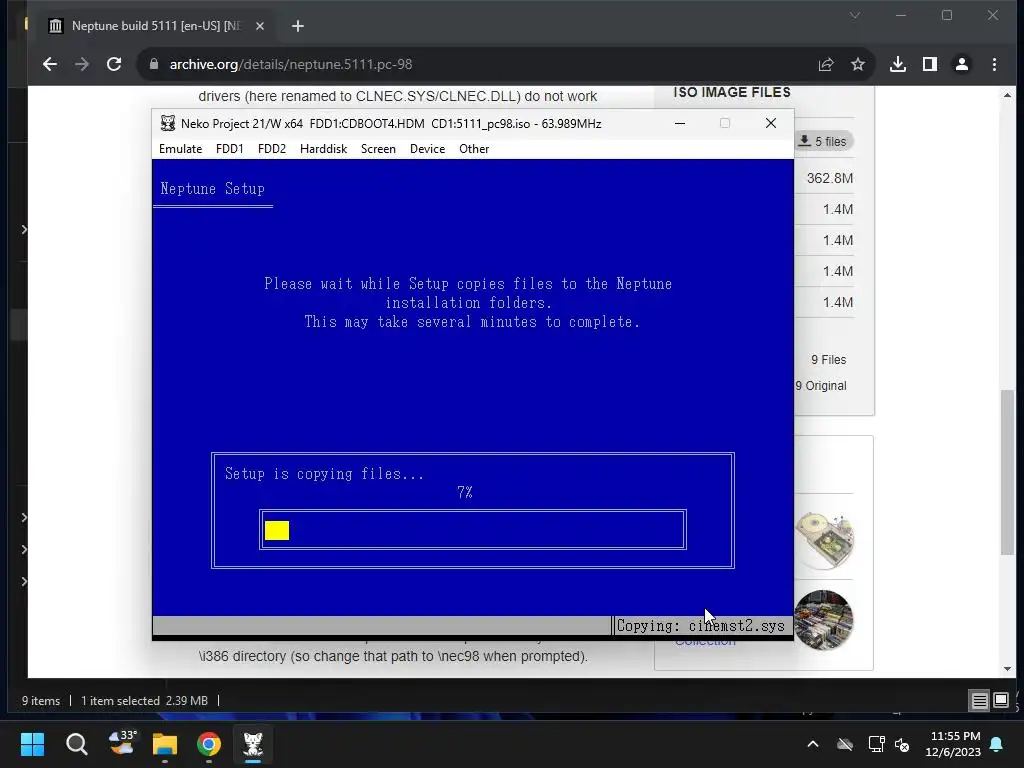The width and height of the screenshot is (1024, 768).
Task: Select the Neptune build 5111 browser tab
Action: (156, 26)
